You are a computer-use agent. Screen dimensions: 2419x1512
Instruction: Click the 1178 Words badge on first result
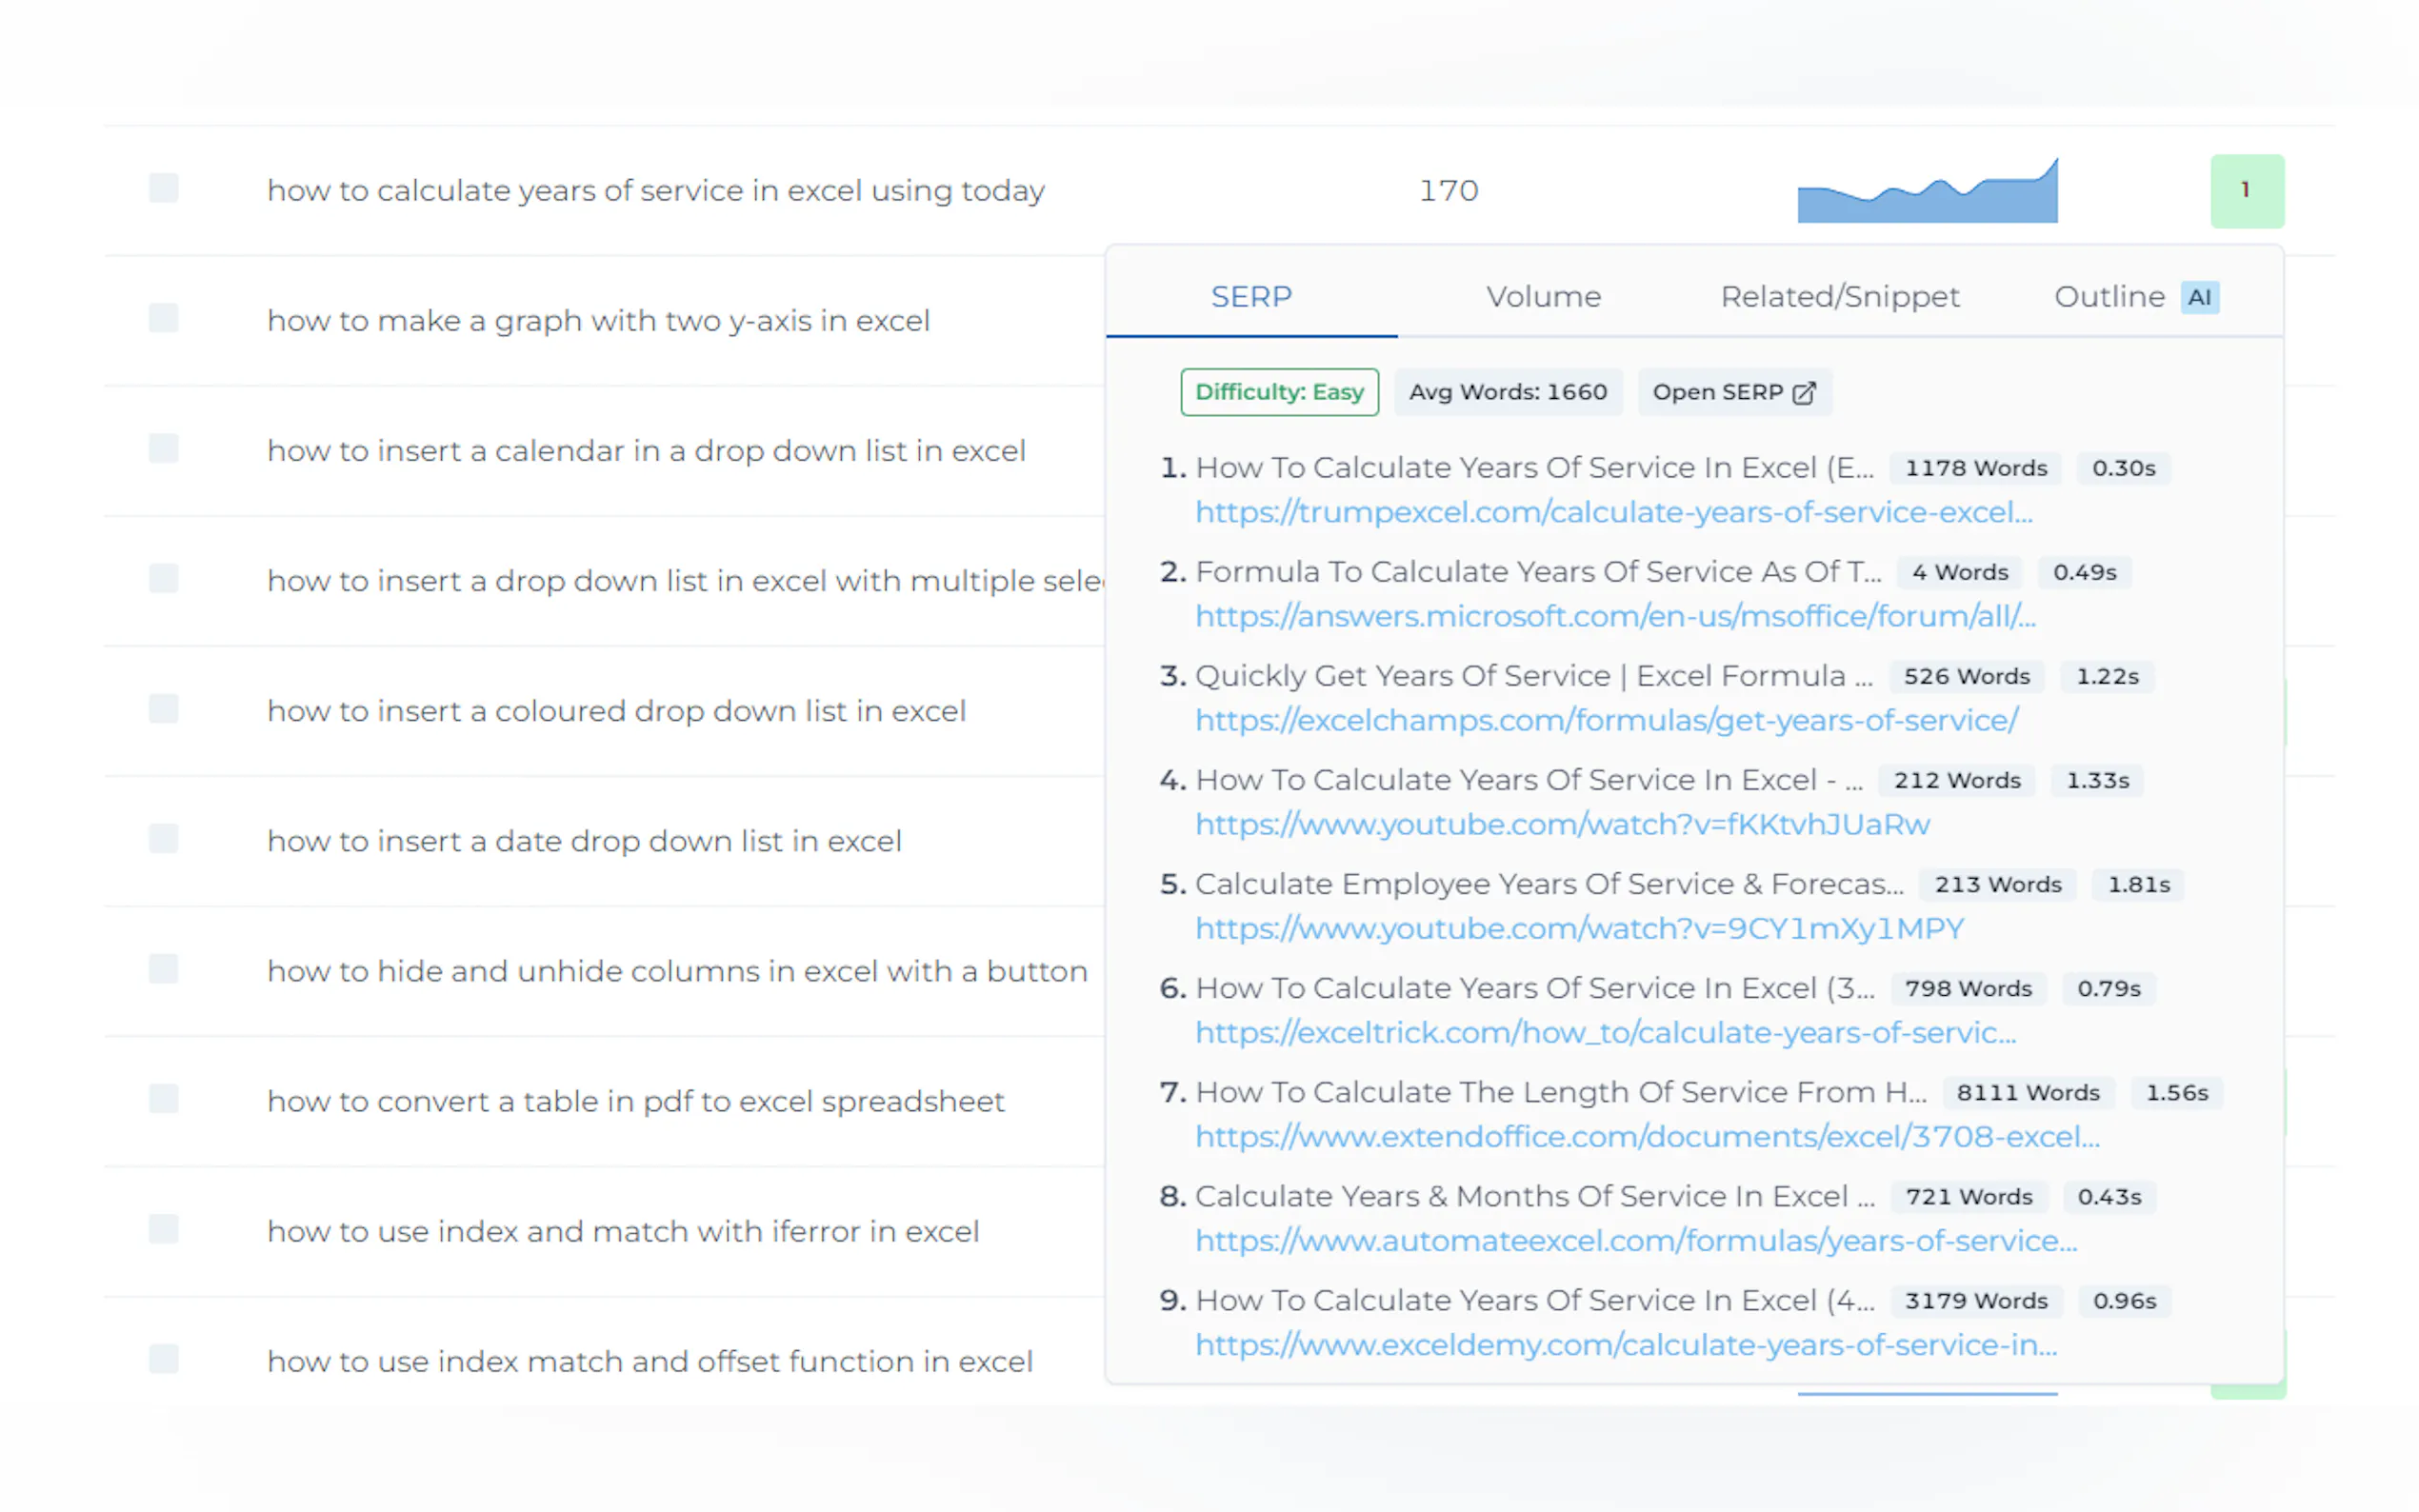pyautogui.click(x=1974, y=467)
